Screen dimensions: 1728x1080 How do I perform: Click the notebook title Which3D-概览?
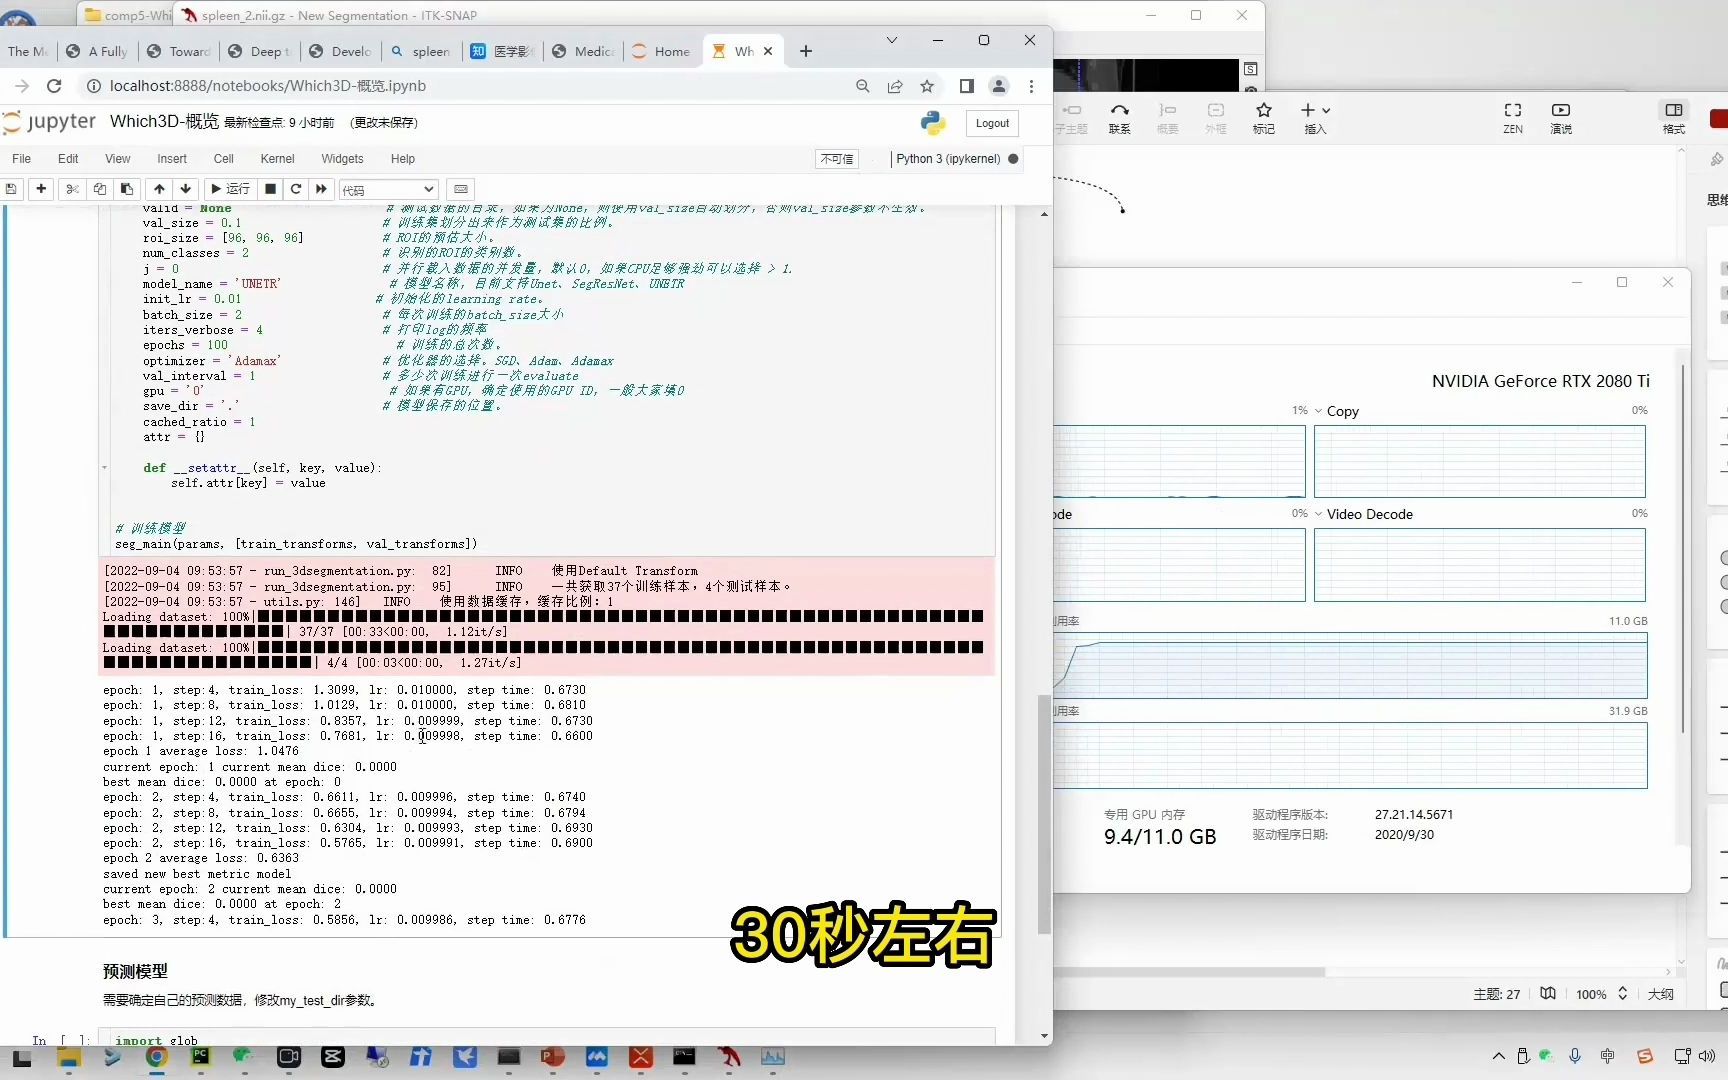(164, 121)
